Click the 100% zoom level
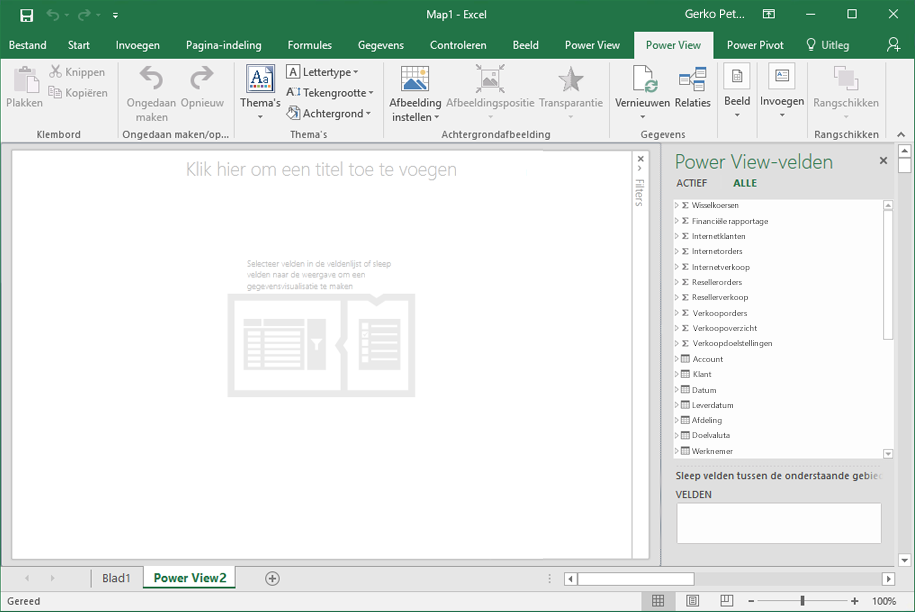The height and width of the screenshot is (612, 915). click(883, 601)
